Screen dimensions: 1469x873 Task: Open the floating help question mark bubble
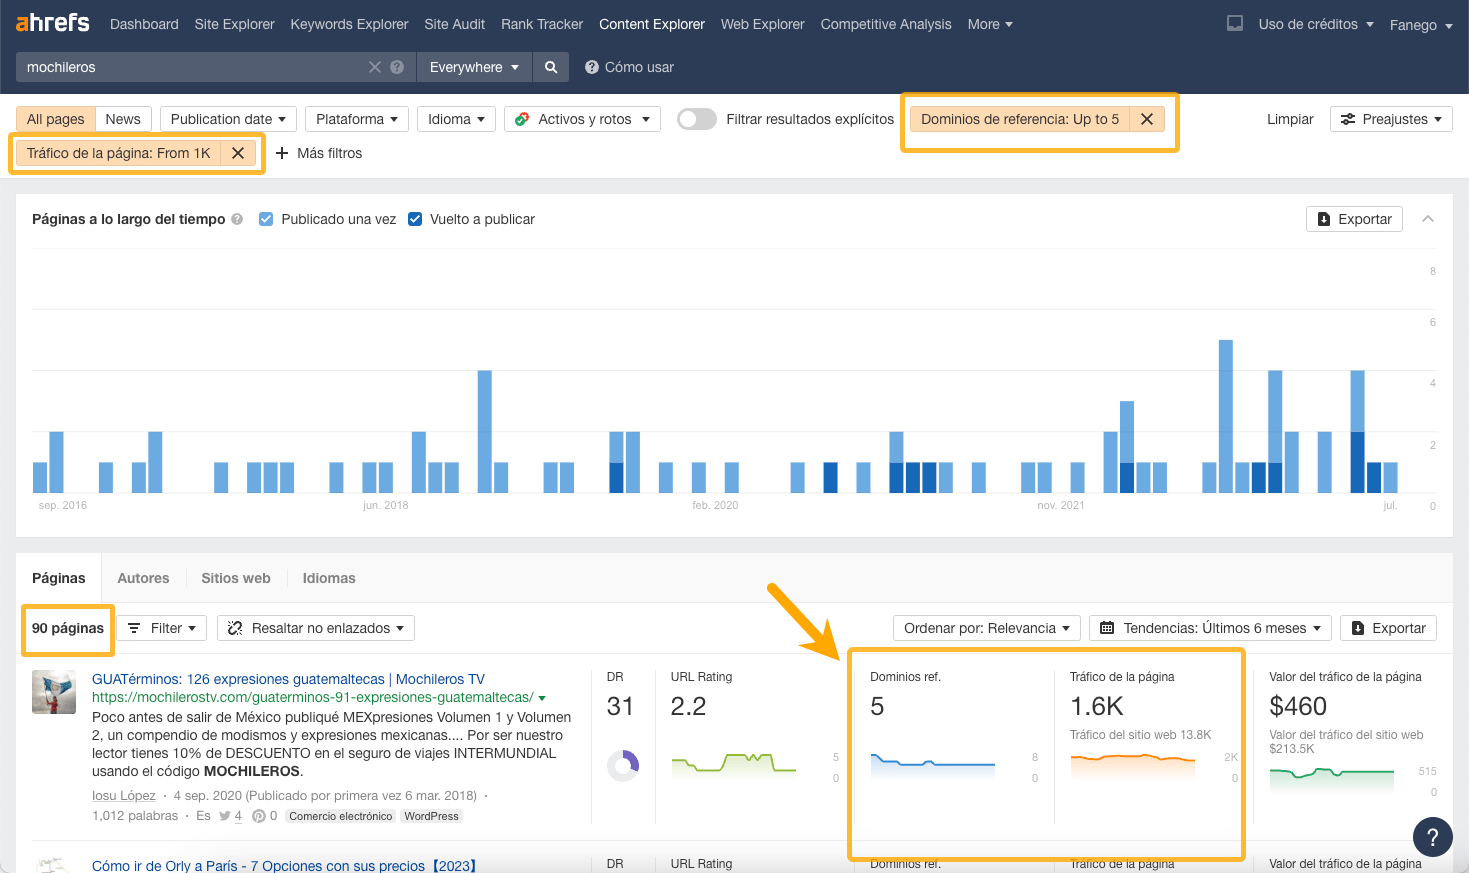pyautogui.click(x=1432, y=837)
